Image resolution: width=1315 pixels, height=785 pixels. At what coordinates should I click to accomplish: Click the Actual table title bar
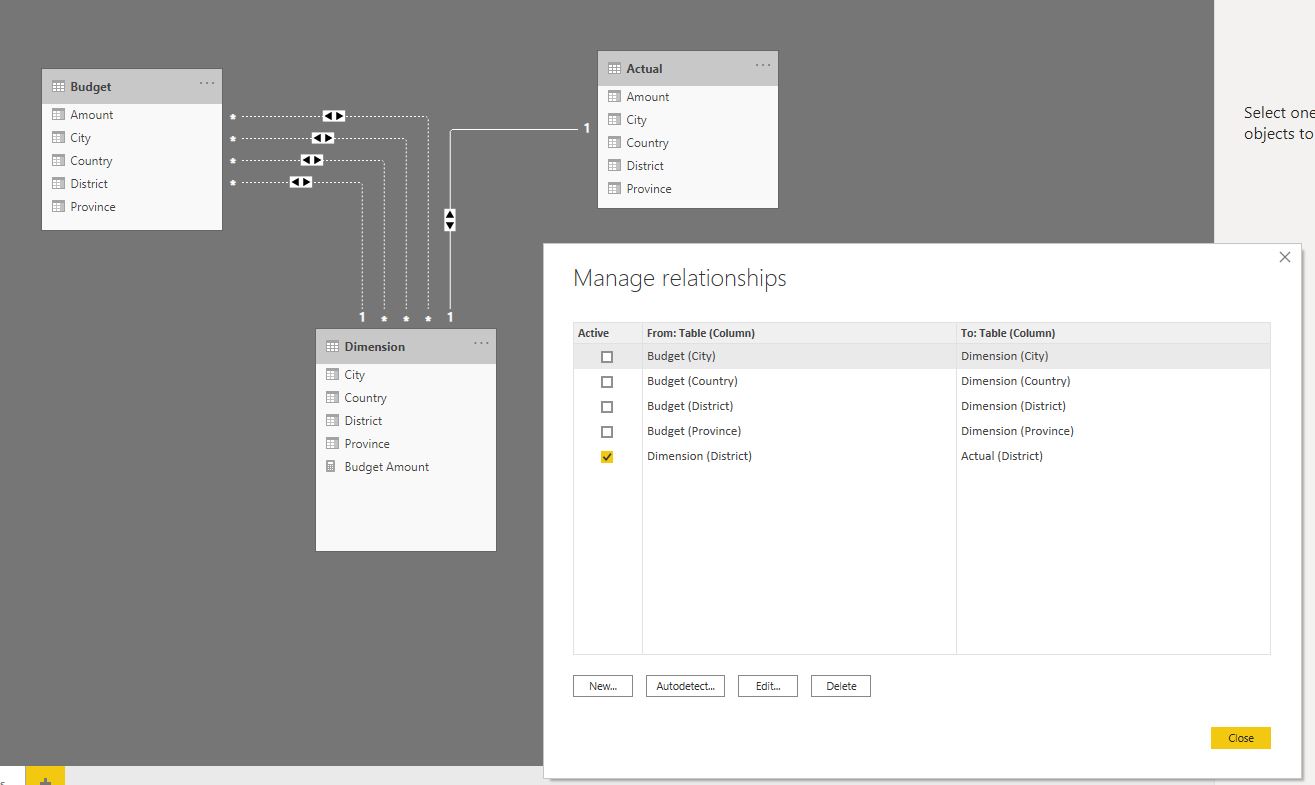tap(688, 69)
